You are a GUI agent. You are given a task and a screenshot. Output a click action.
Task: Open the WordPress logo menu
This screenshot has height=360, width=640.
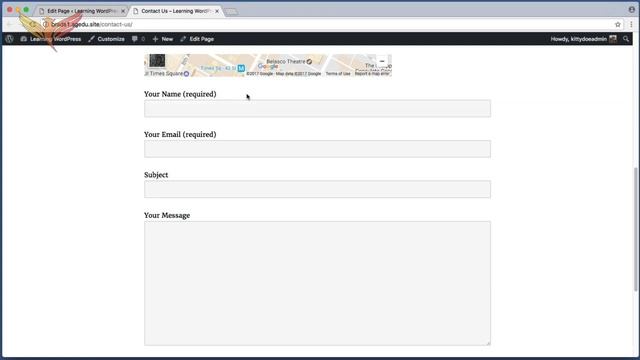point(9,39)
